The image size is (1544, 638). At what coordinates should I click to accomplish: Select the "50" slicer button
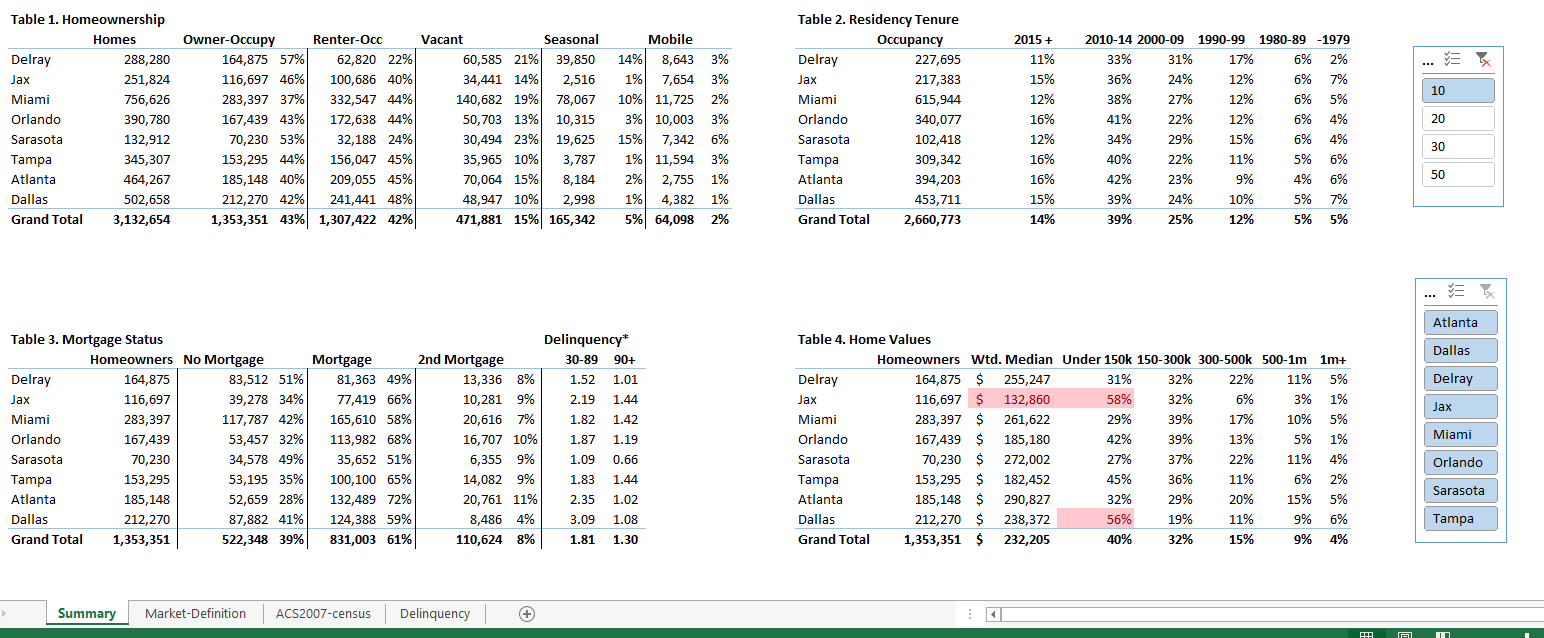point(1458,174)
